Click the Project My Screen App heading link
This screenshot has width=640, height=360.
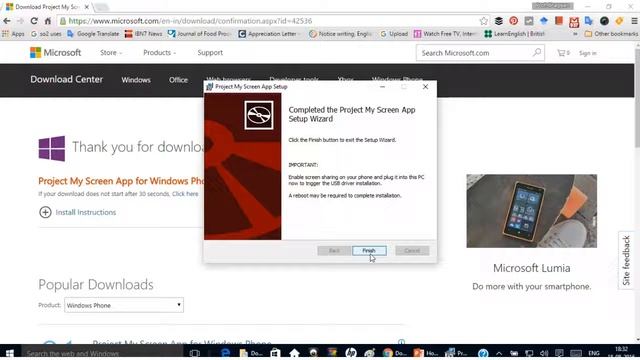[120, 181]
